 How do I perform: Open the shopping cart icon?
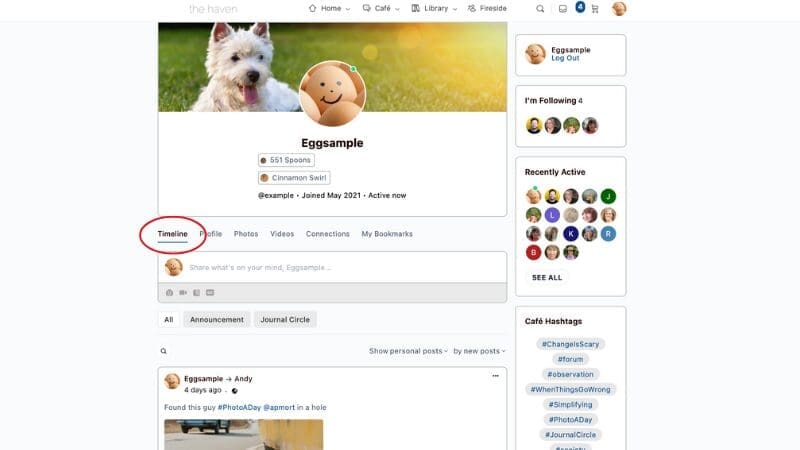point(596,9)
